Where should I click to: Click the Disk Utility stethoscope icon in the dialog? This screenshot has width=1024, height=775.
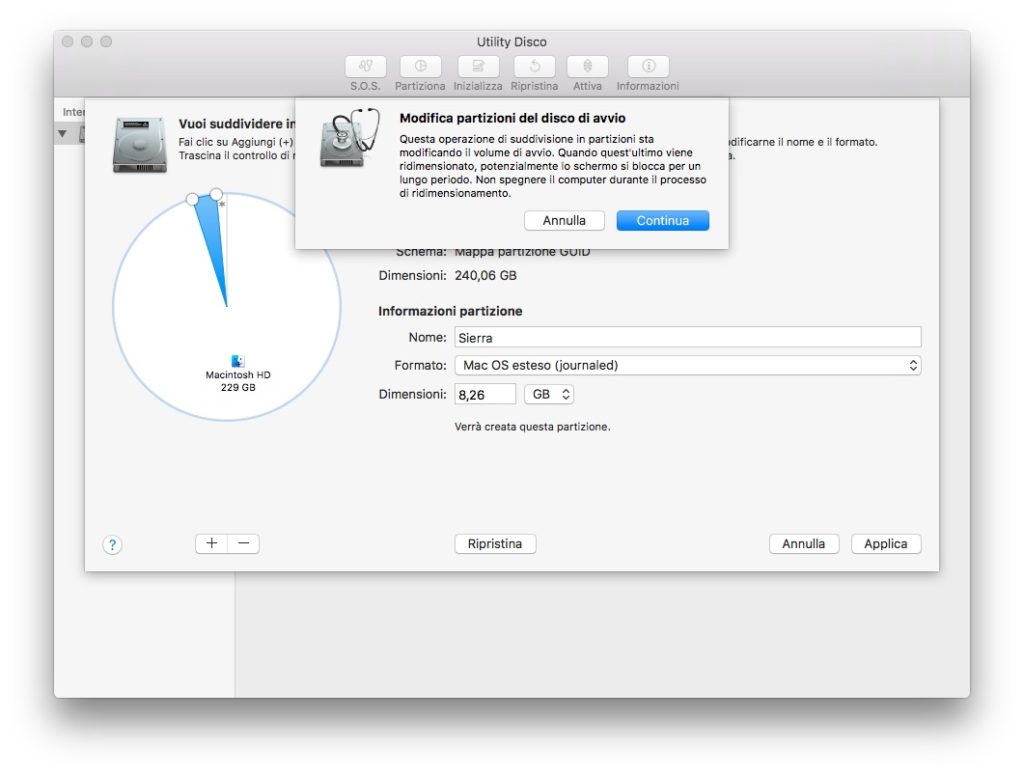pos(350,138)
